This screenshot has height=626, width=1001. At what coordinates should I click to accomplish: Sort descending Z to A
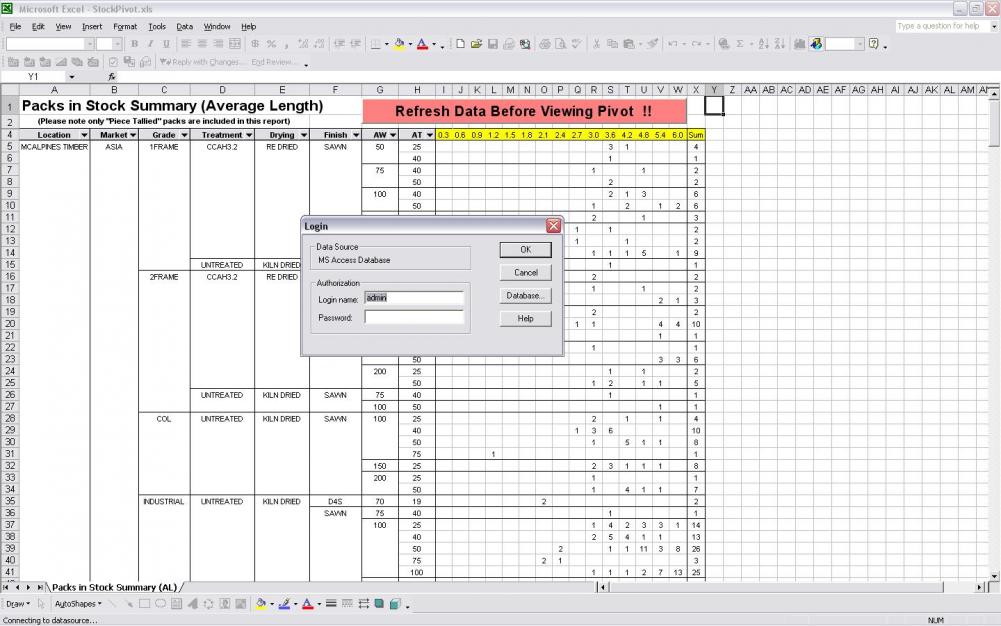pos(779,43)
